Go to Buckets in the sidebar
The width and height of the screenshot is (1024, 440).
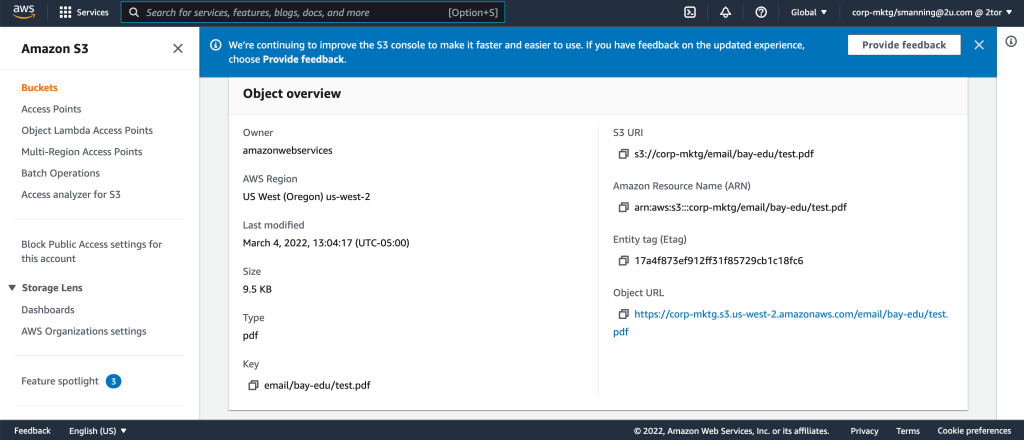[39, 88]
